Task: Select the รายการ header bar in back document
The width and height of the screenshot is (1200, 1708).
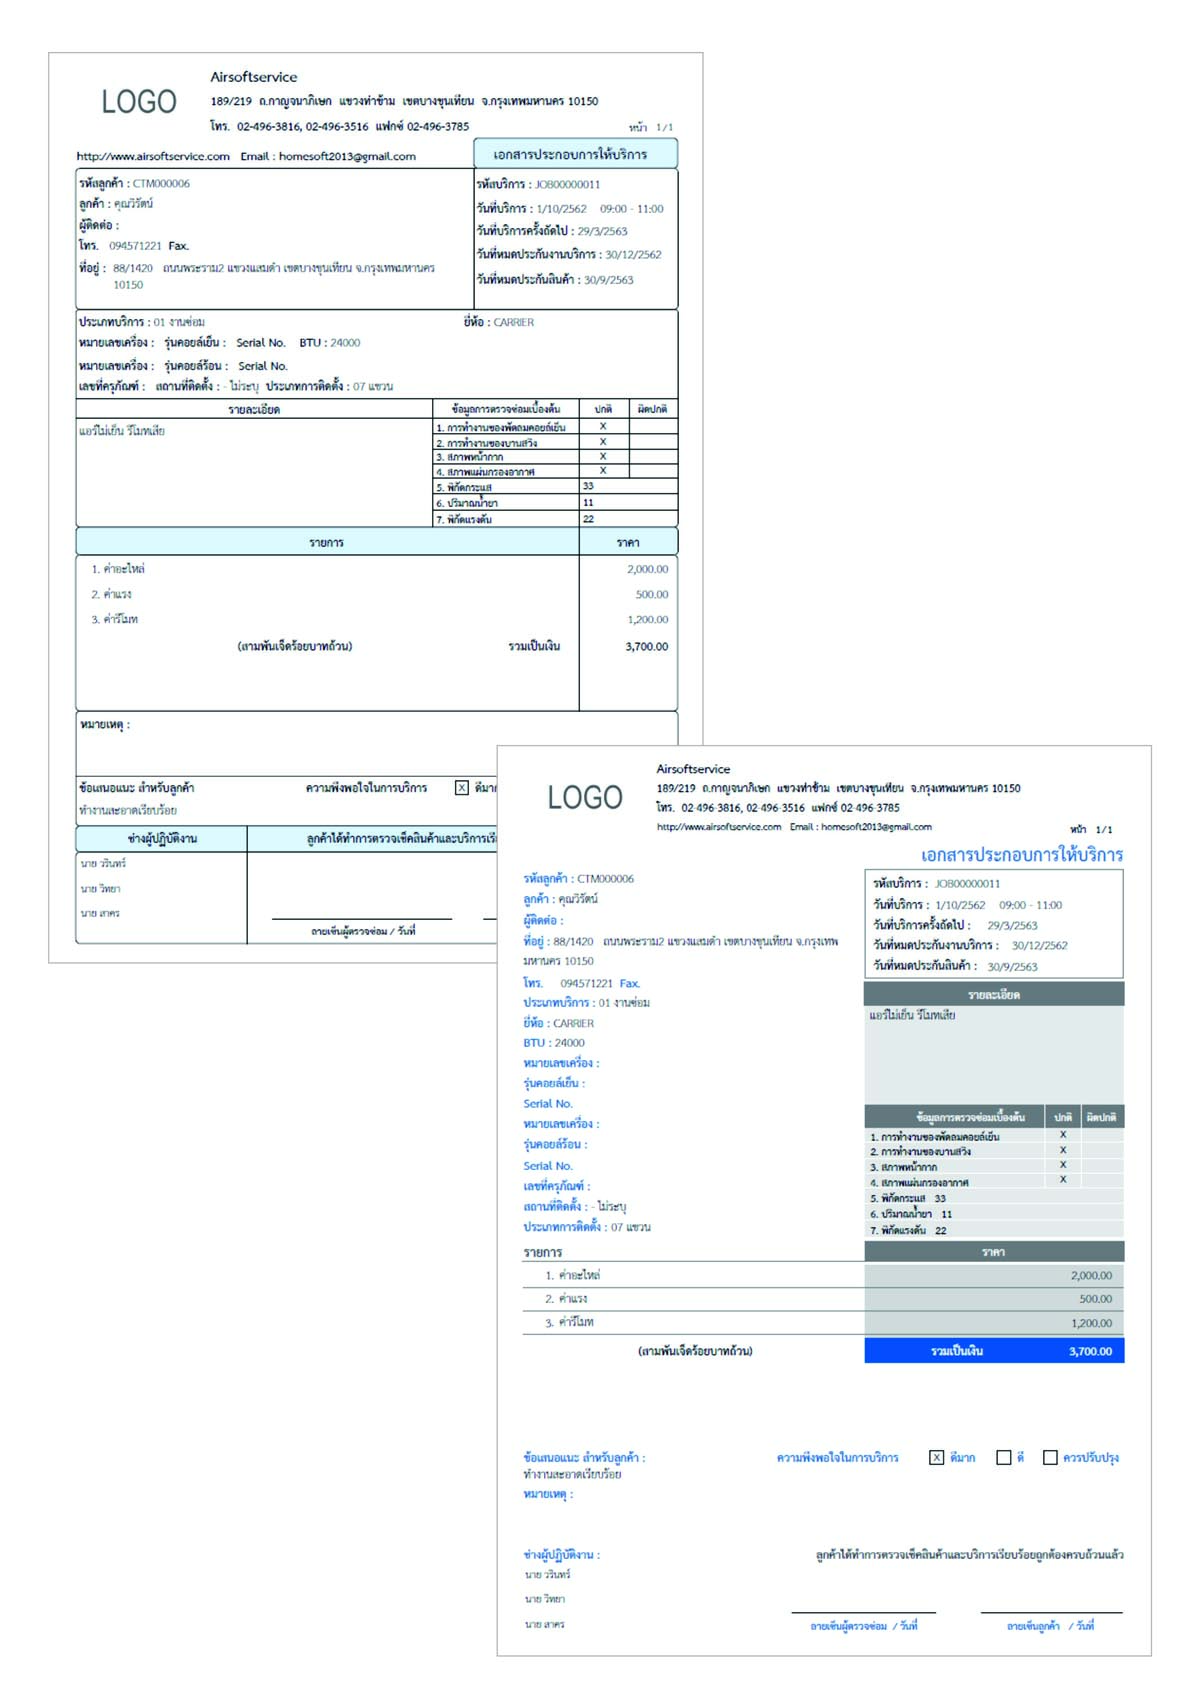Action: tap(327, 542)
